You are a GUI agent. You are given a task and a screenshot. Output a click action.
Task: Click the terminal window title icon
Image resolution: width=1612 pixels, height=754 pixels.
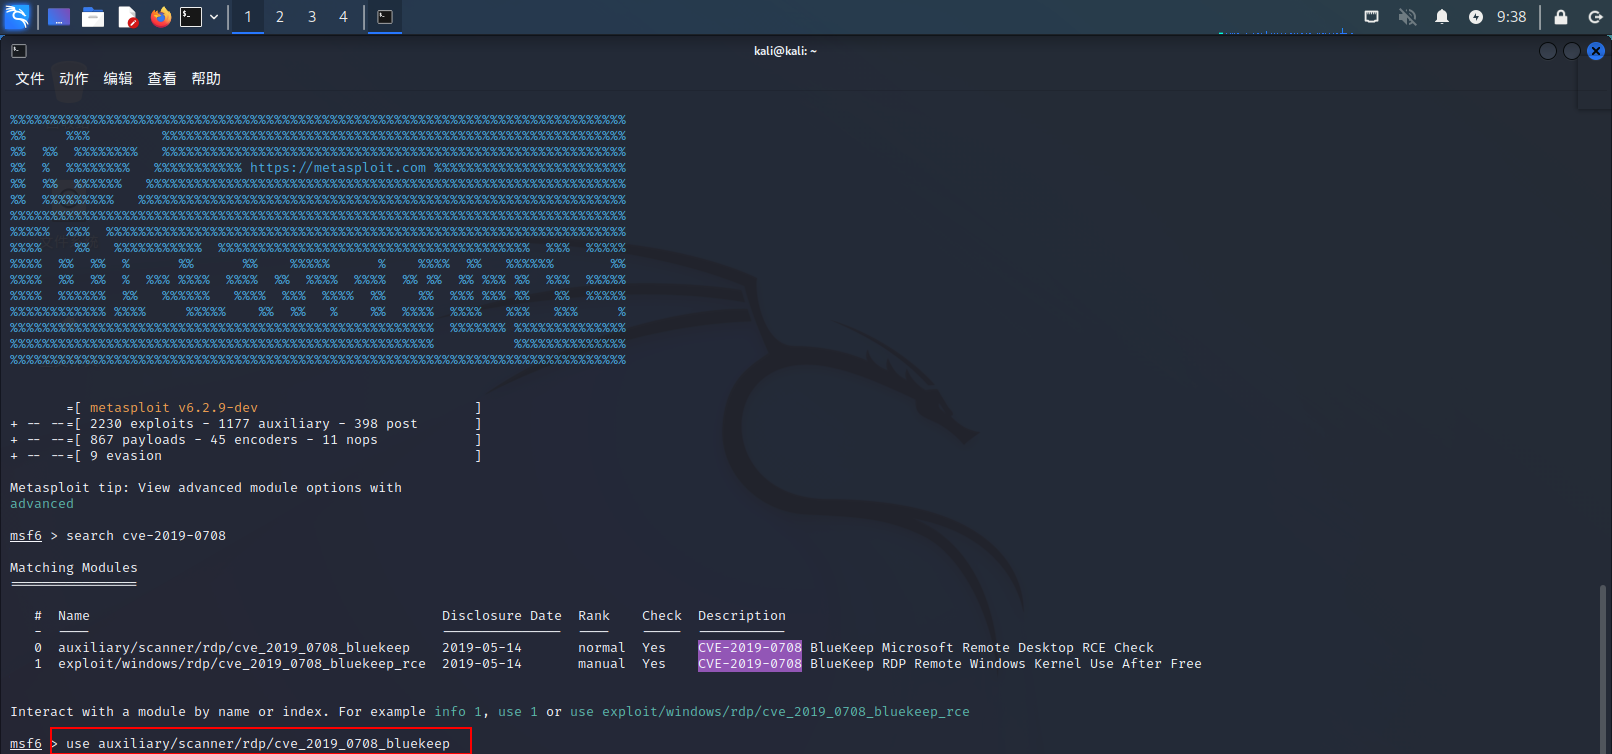[x=19, y=51]
